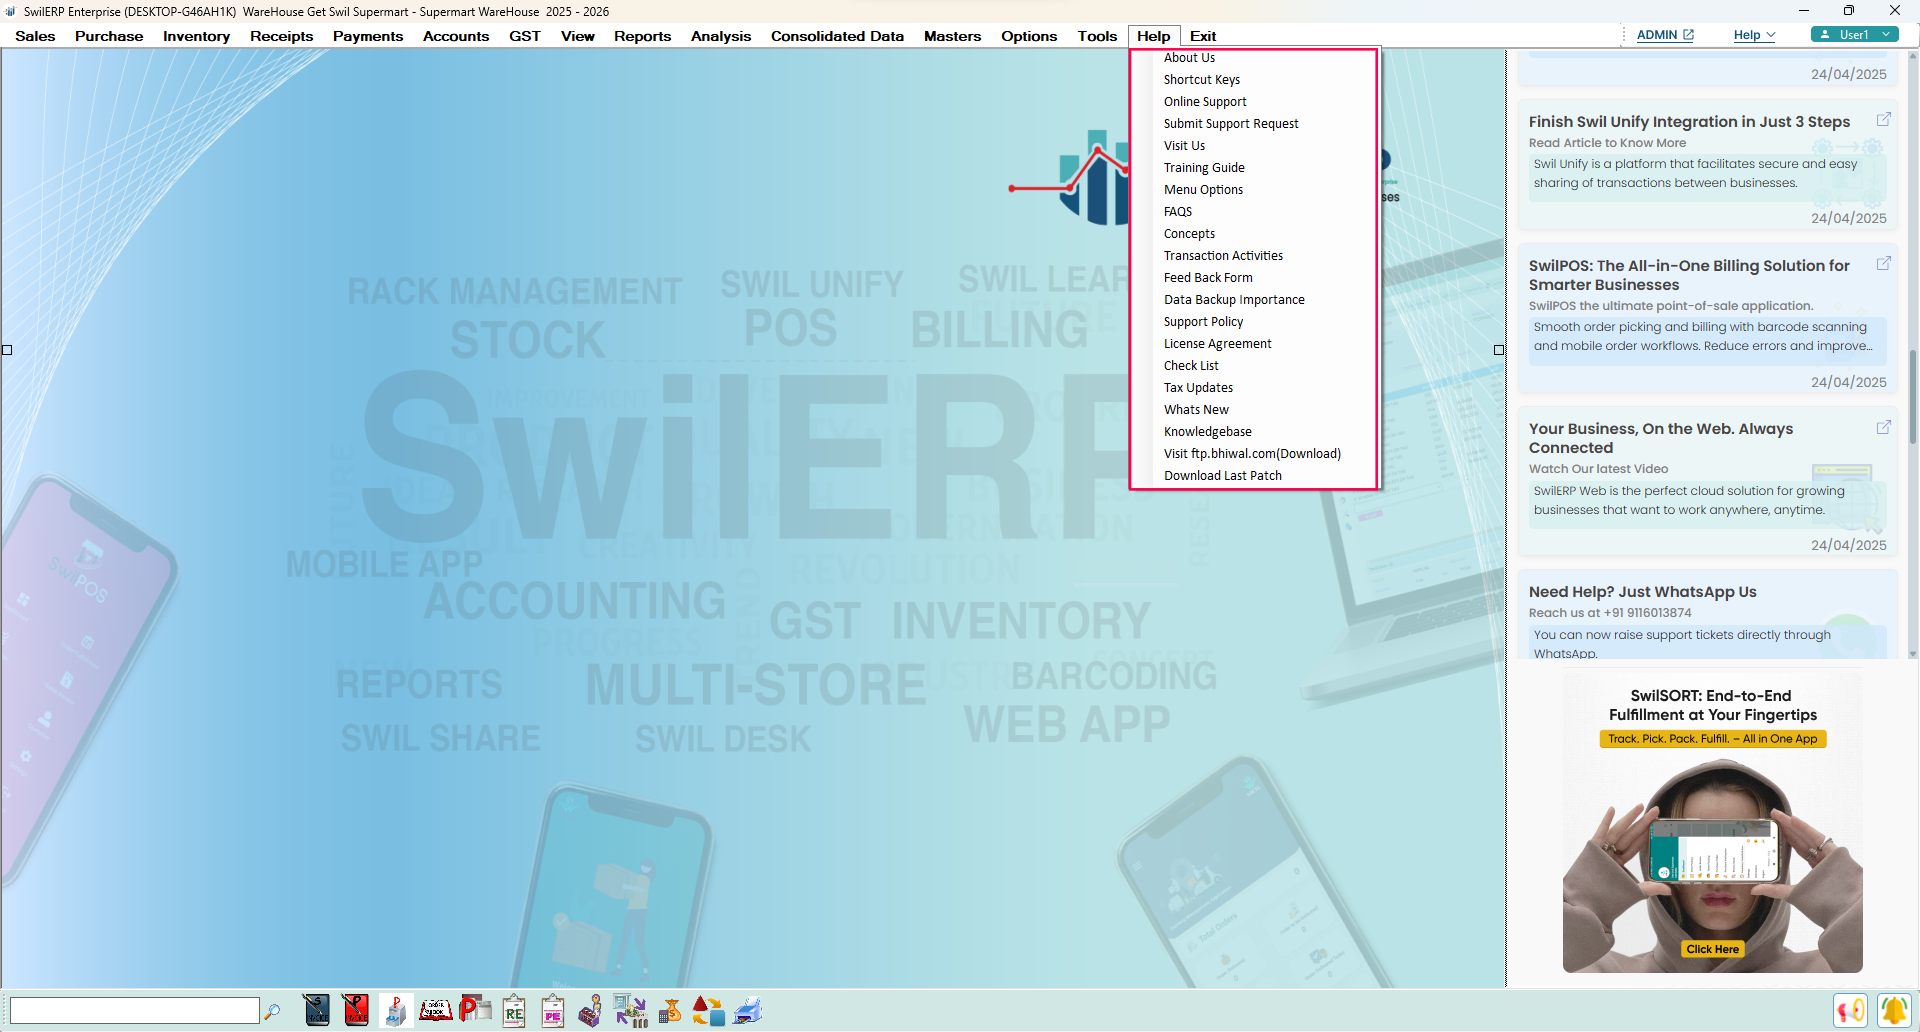Choose Online Support in Help menu

(x=1205, y=102)
